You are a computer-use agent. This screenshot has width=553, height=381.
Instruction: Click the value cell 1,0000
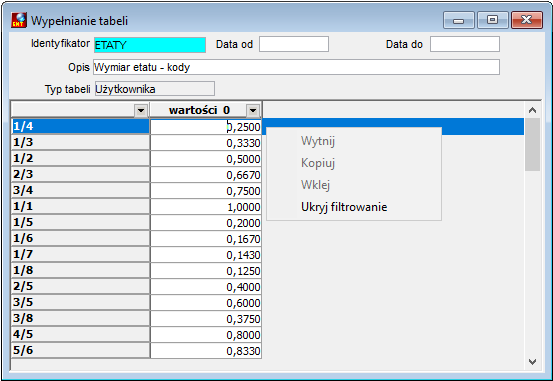pos(206,206)
